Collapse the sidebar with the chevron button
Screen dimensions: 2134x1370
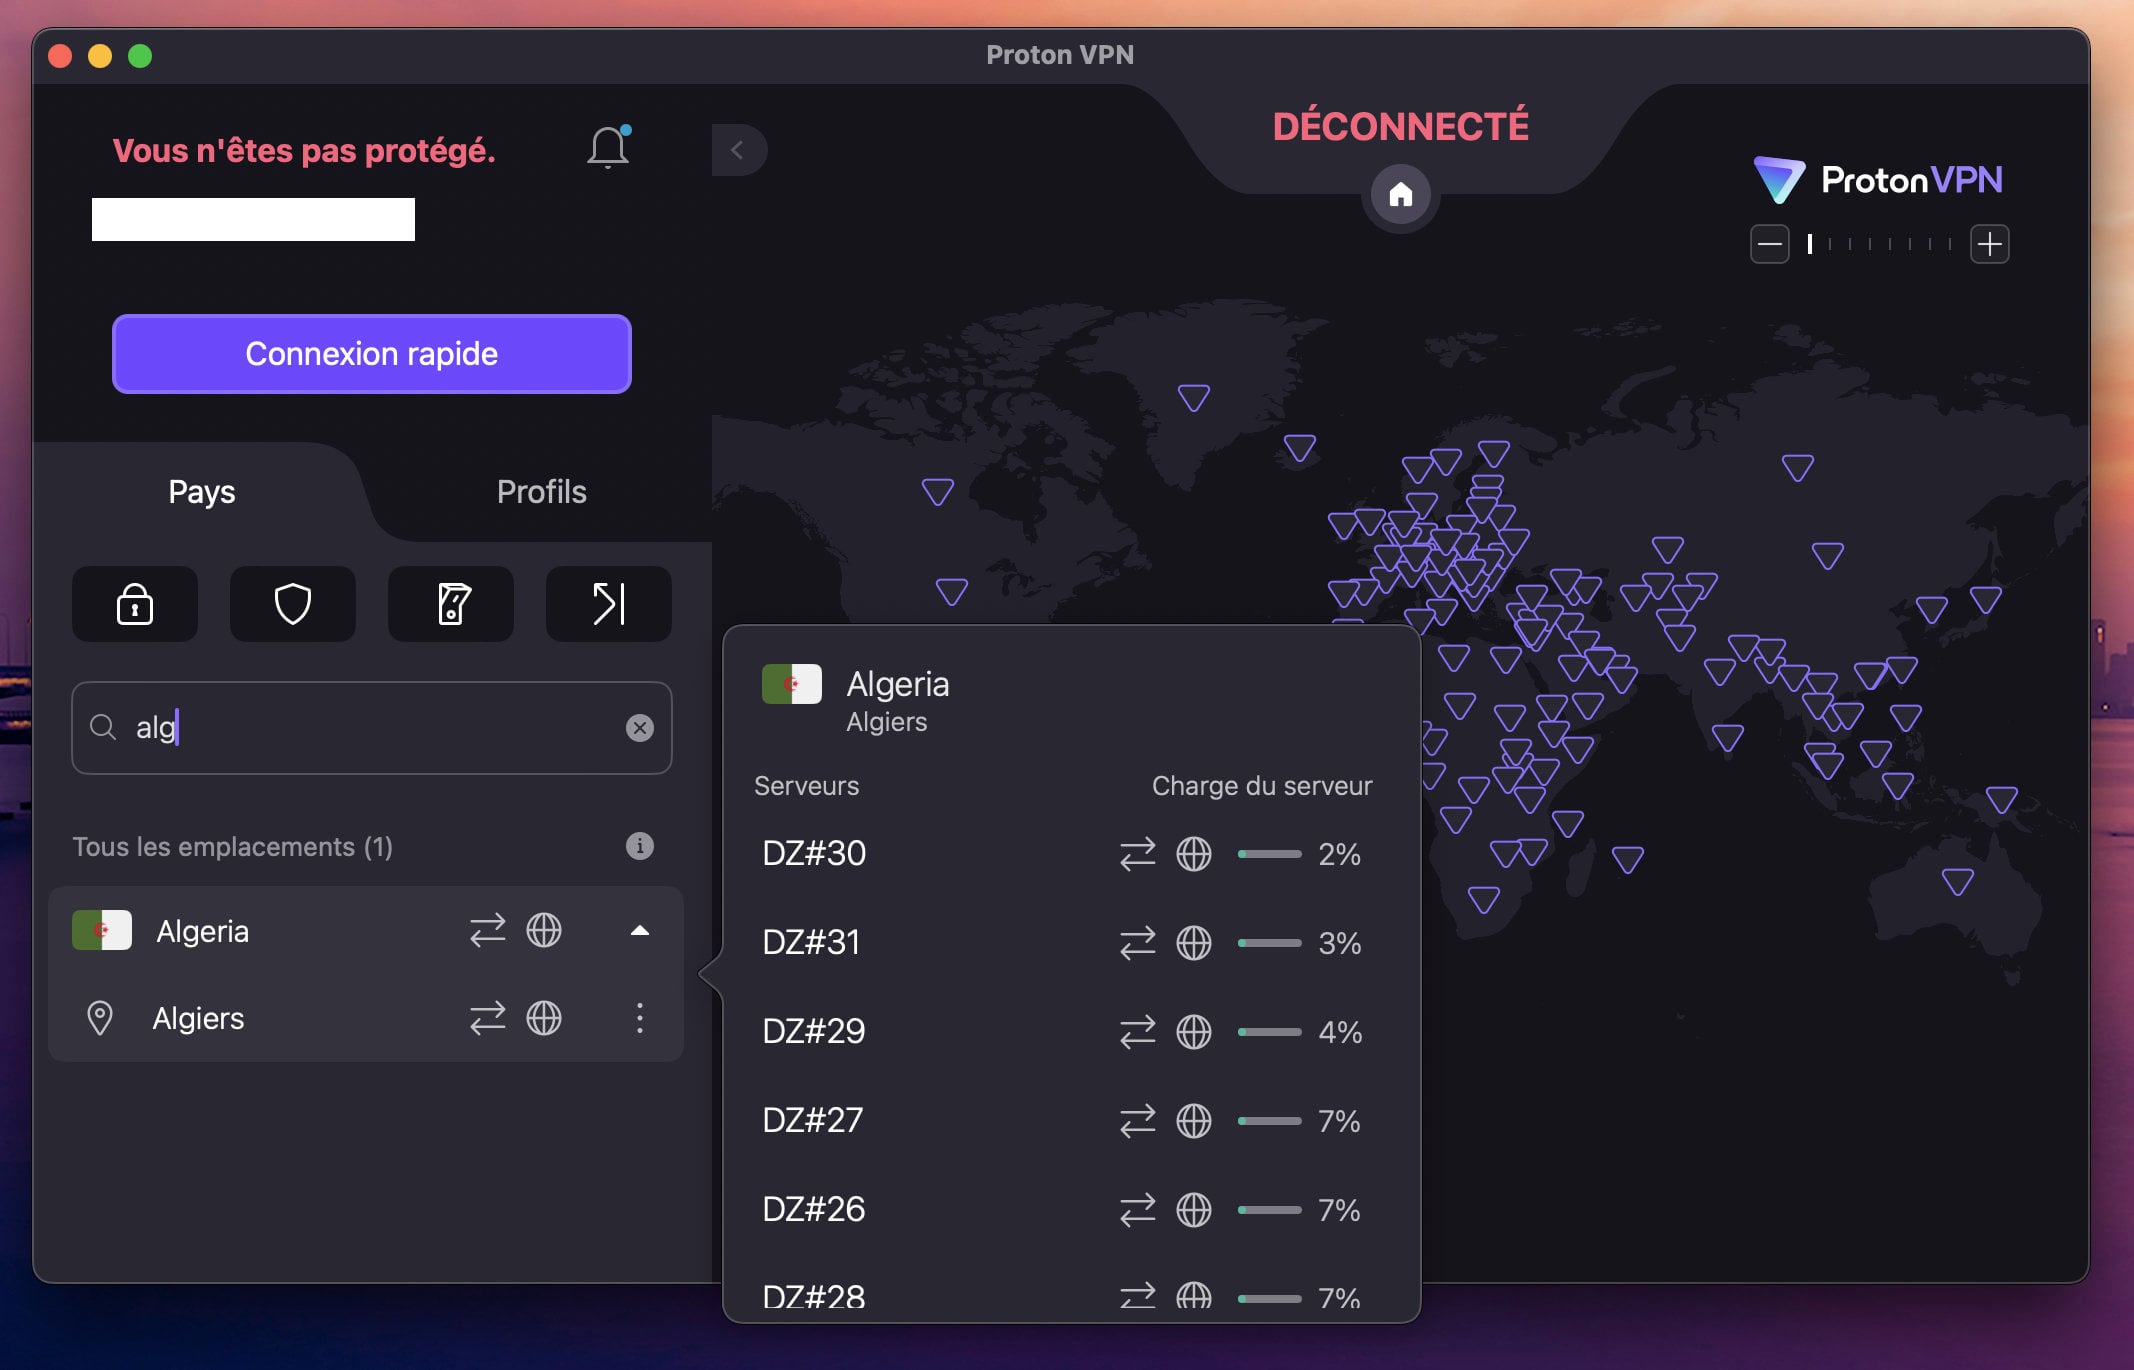pyautogui.click(x=739, y=150)
